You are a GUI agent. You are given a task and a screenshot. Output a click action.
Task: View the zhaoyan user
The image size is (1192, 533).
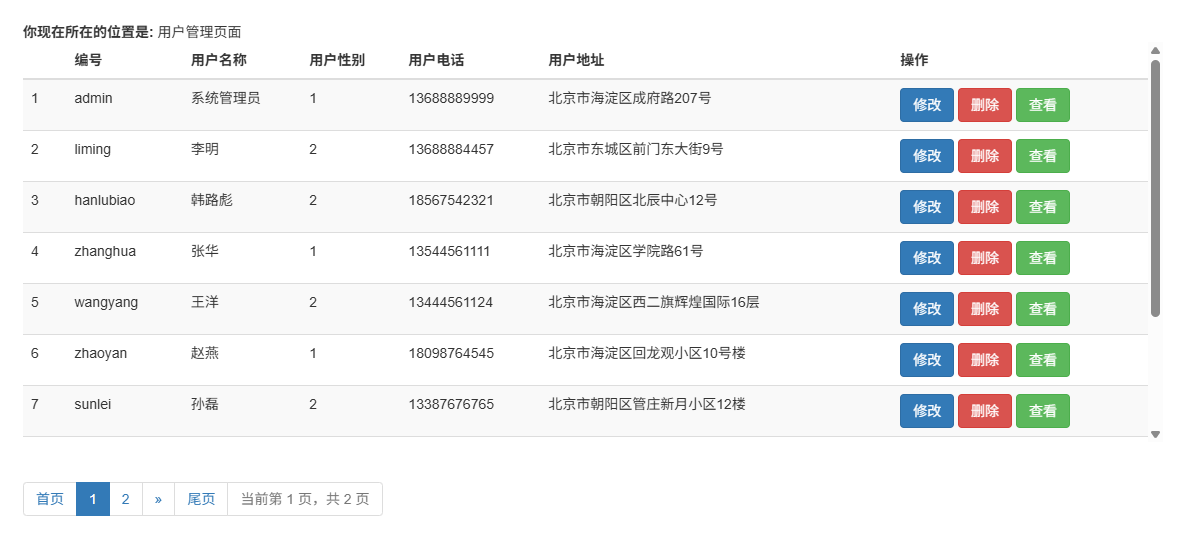[1042, 360]
